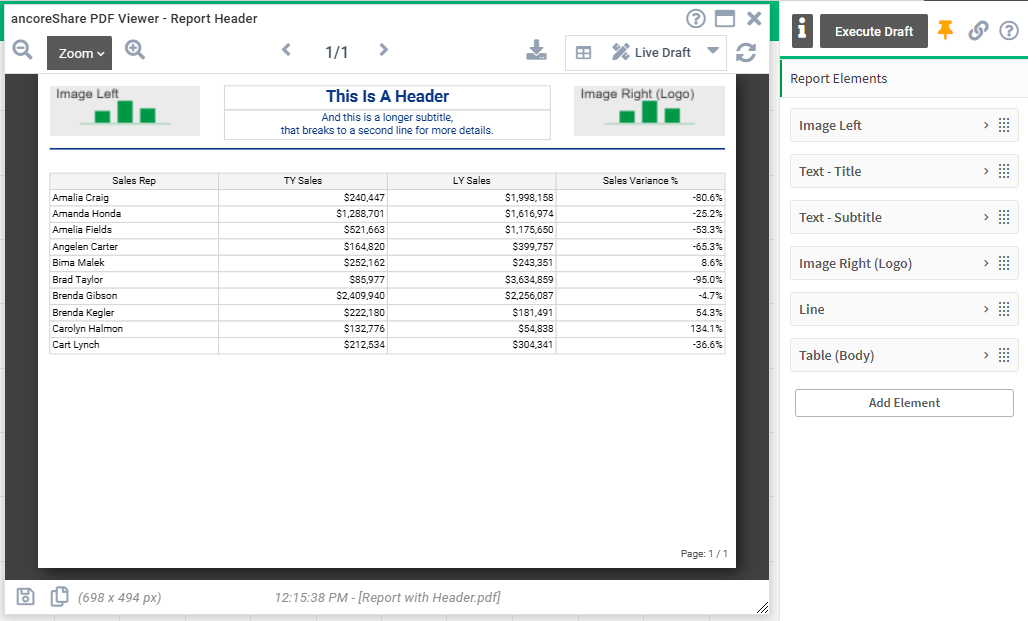The width and height of the screenshot is (1028, 621).
Task: Click the 'Brenda Gibson' table cell
Action: 134,296
